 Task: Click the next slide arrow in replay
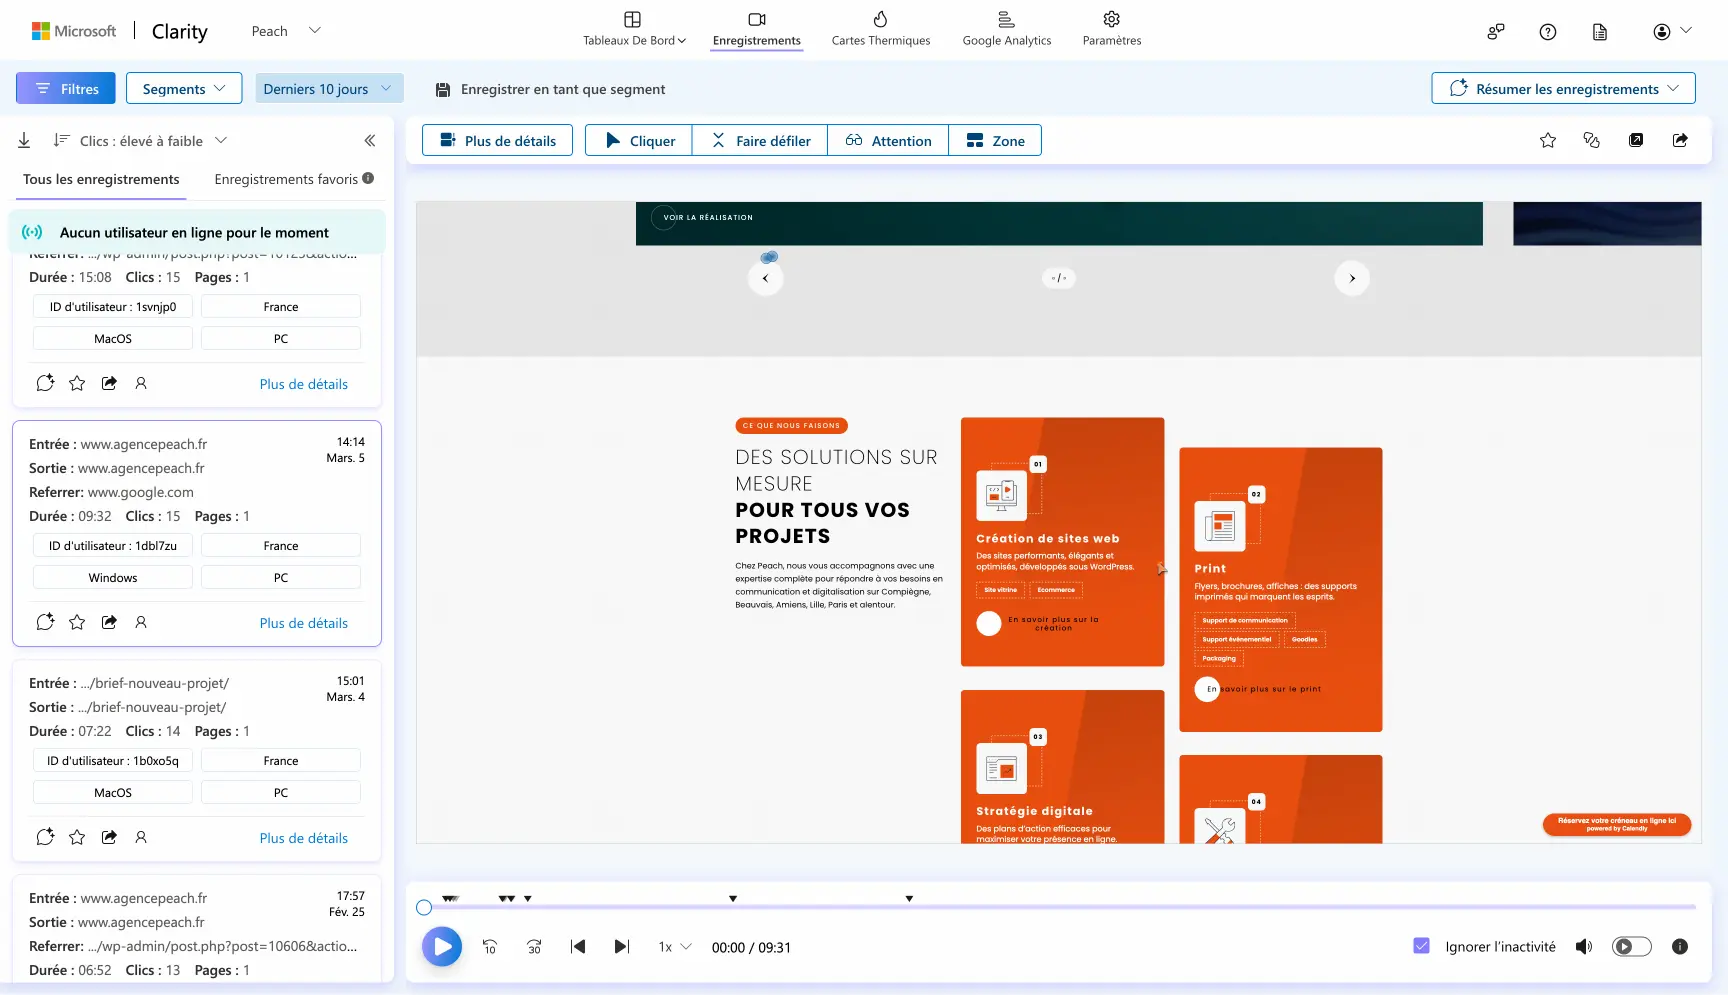pos(1352,278)
